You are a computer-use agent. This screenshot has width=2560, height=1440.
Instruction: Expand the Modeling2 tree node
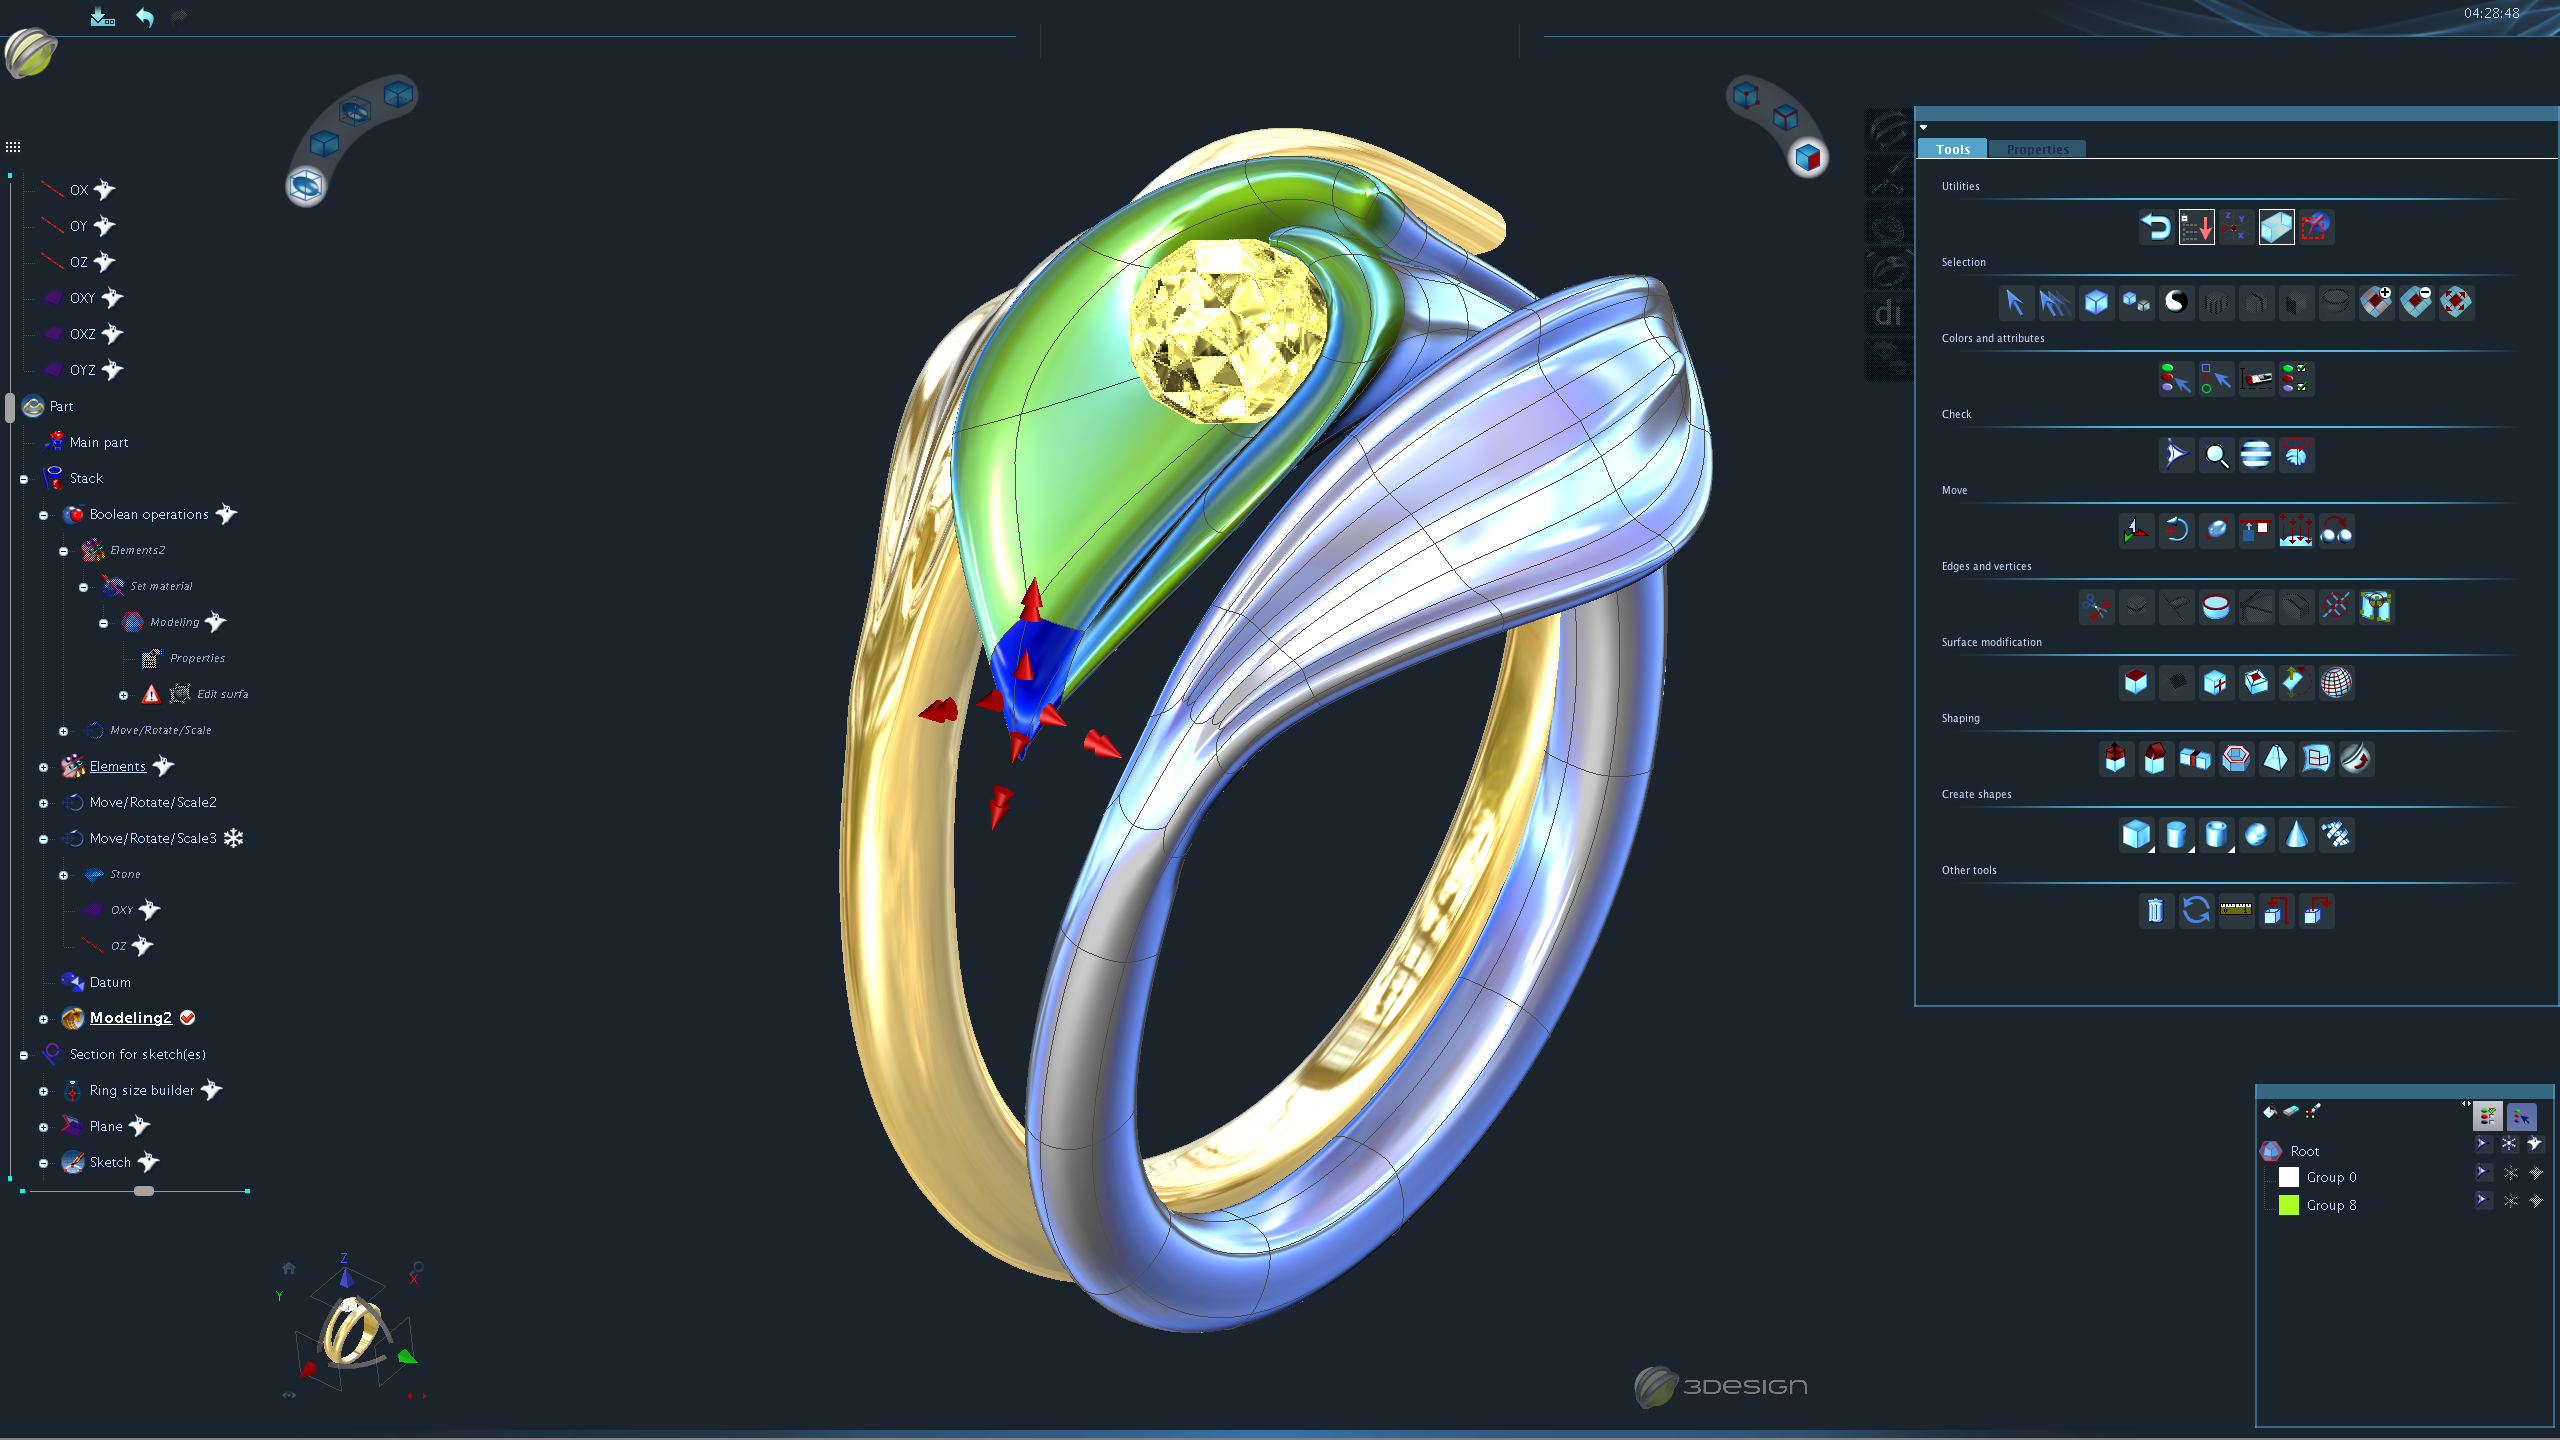point(44,1019)
